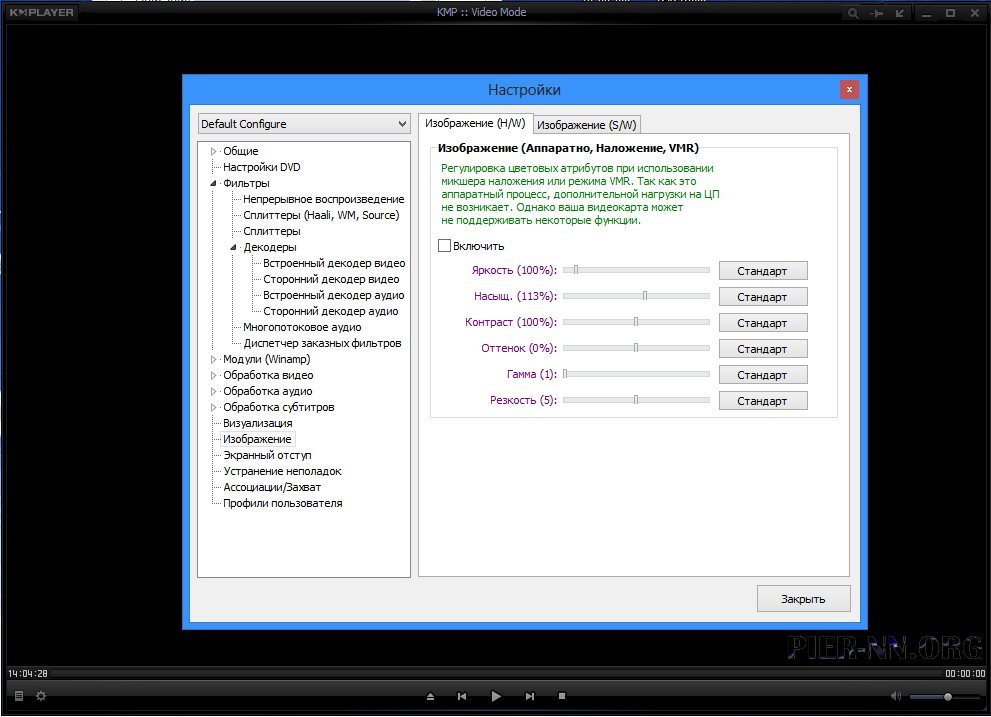Select Сторонний декодер видео item

pos(331,279)
